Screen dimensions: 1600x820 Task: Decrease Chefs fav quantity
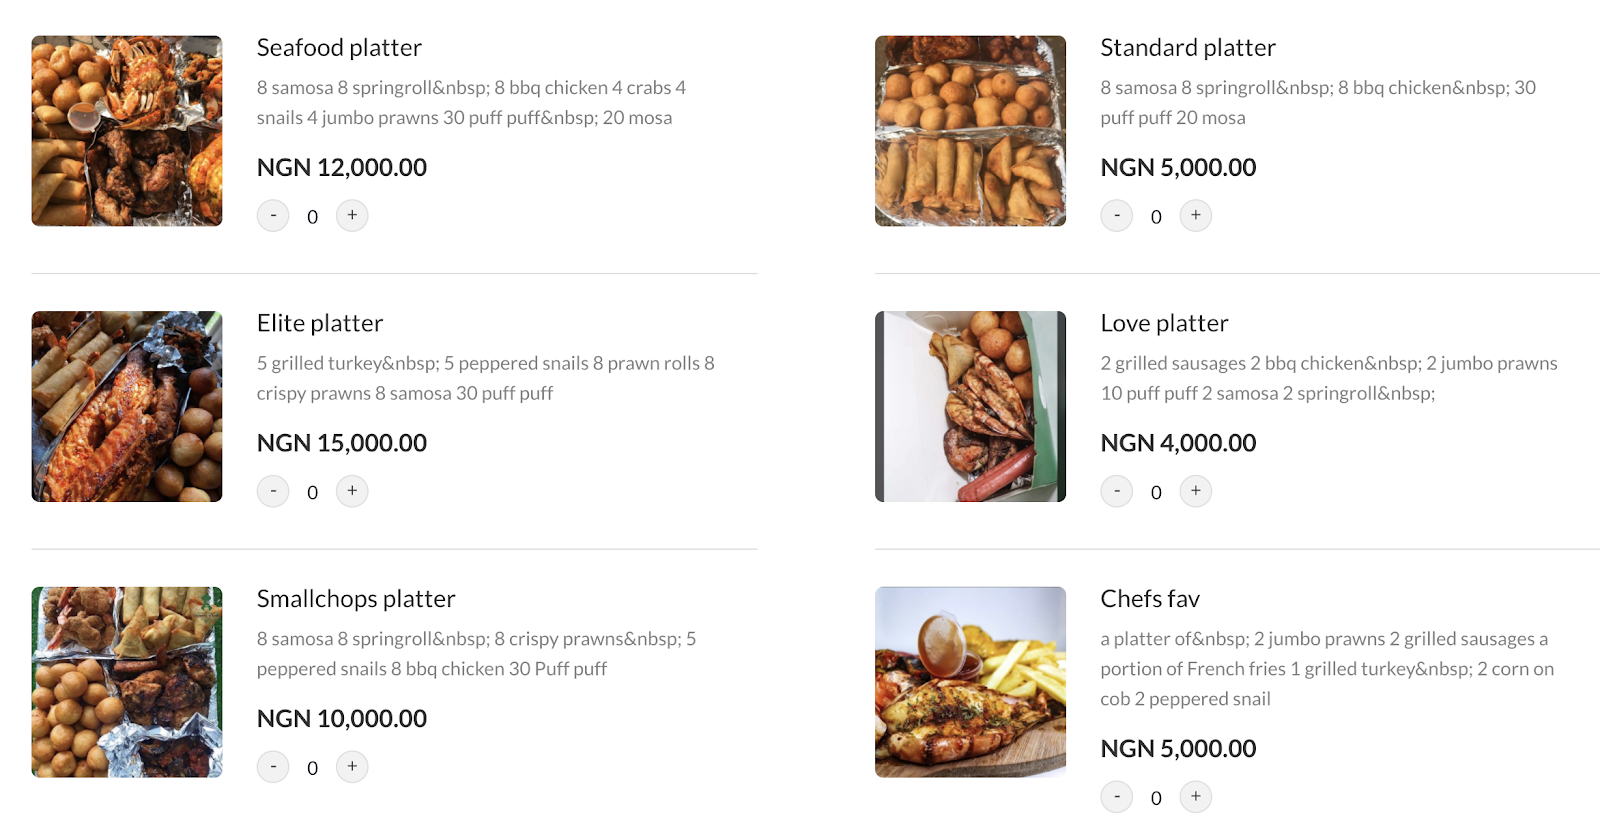click(x=1117, y=797)
